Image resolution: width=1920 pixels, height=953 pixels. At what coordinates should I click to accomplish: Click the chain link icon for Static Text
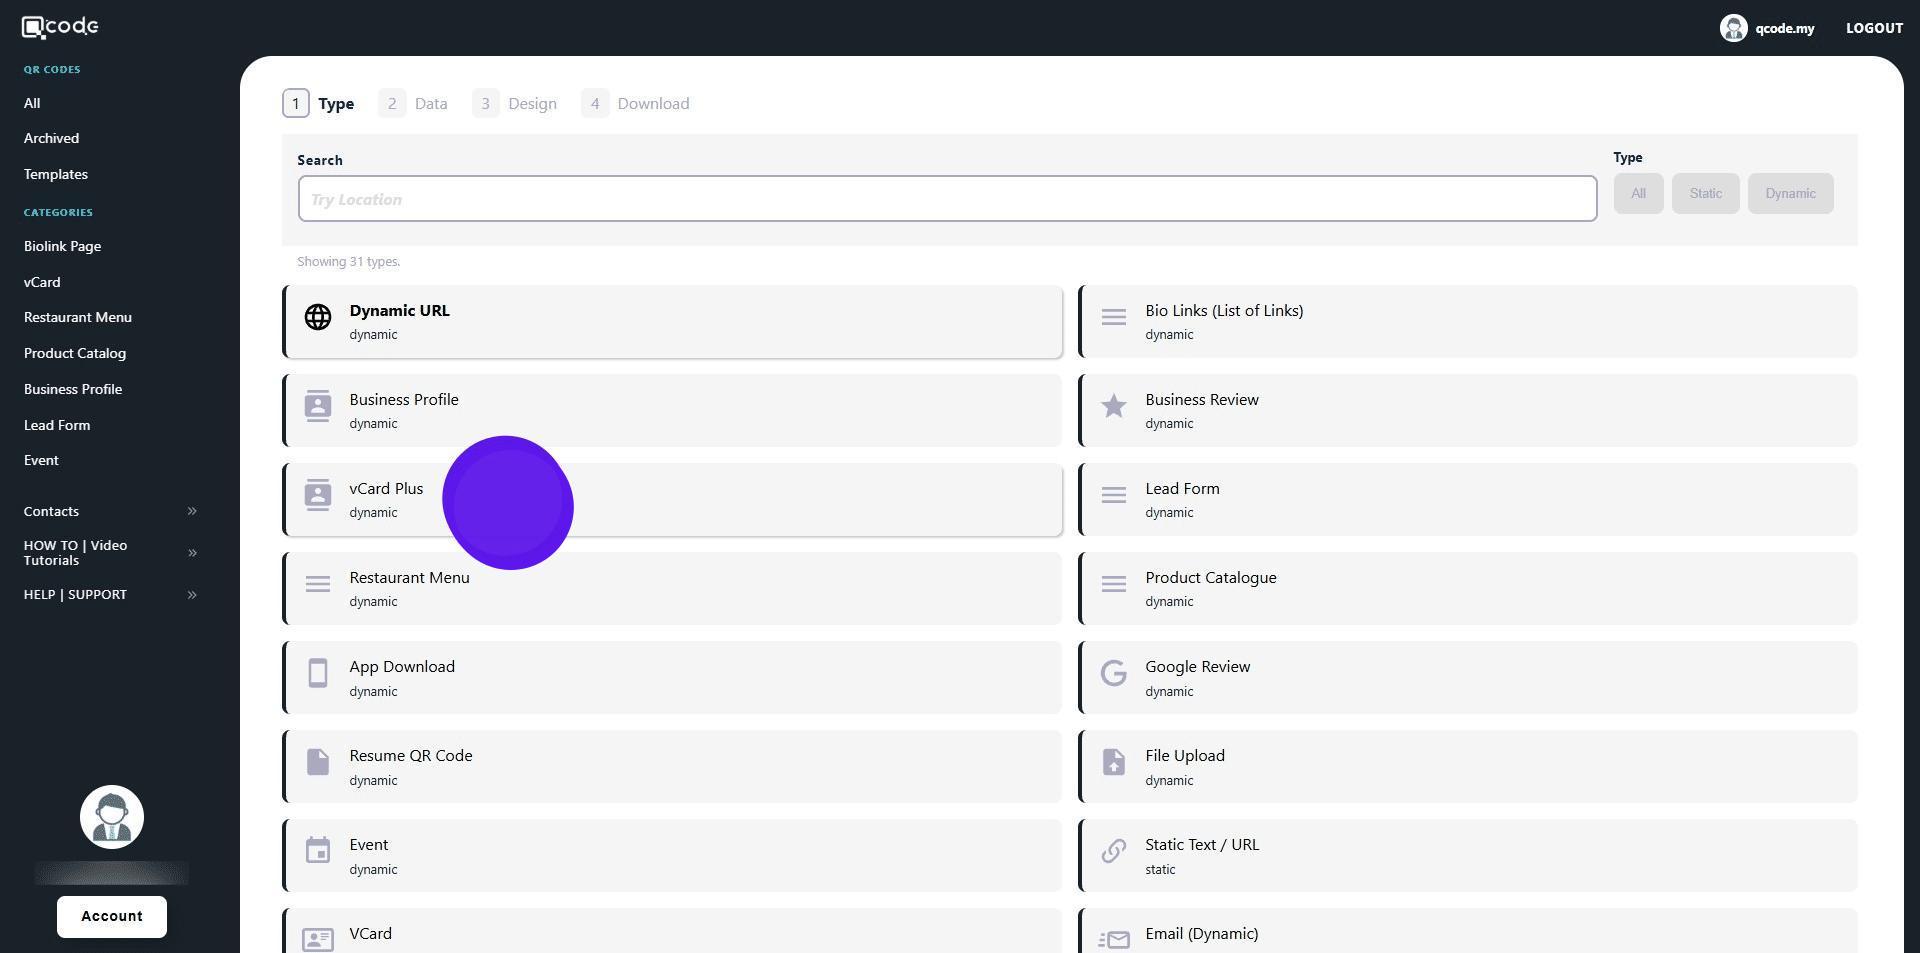coord(1113,851)
